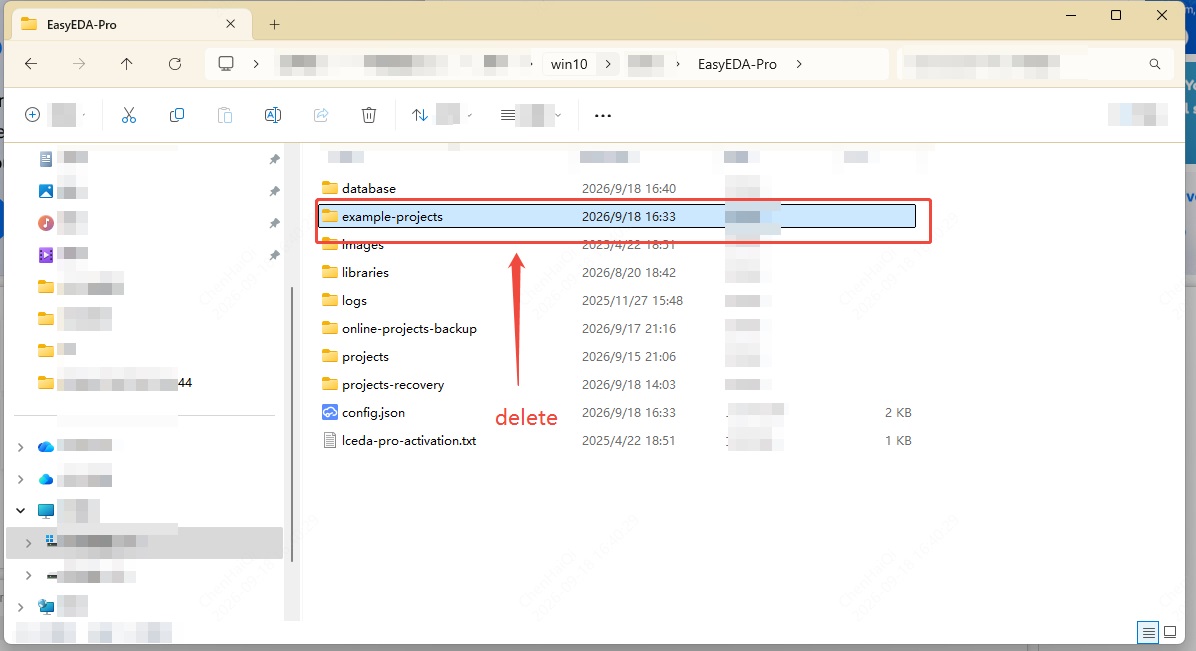This screenshot has width=1196, height=651.
Task: Switch to details view in status bar
Action: (x=1148, y=632)
